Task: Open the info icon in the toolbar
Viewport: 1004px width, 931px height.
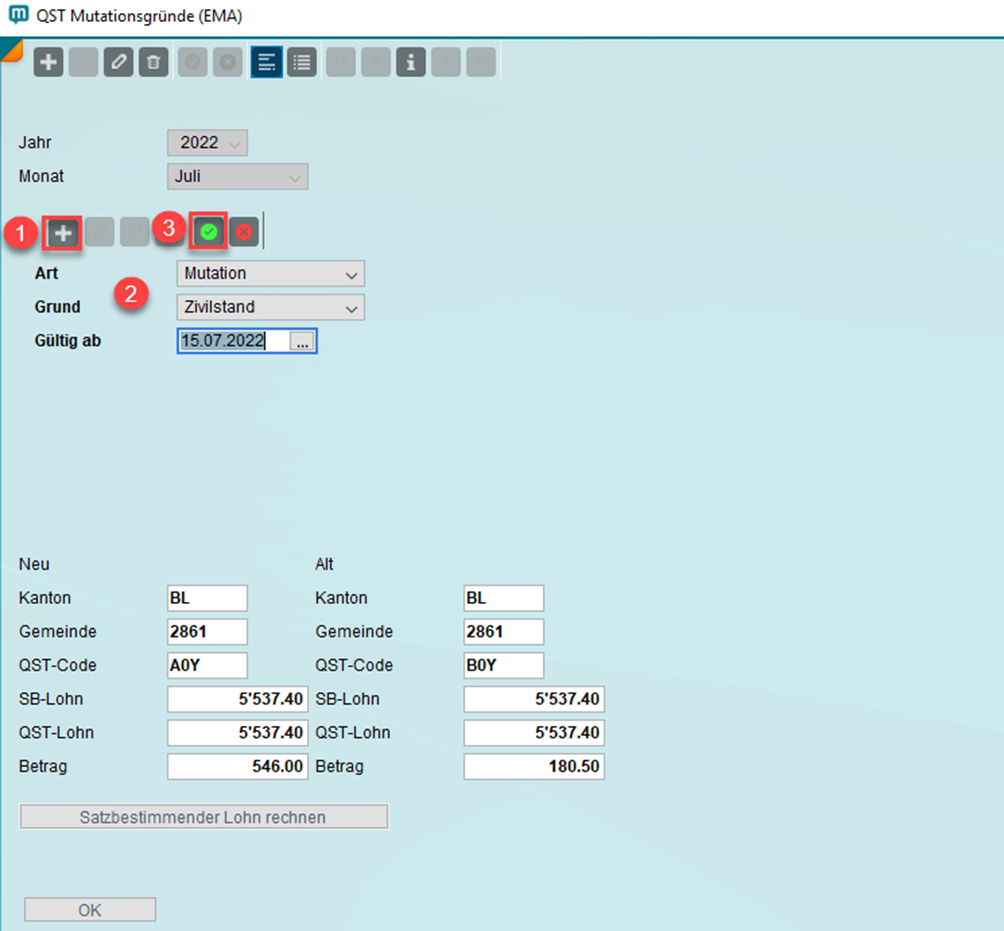Action: (410, 62)
